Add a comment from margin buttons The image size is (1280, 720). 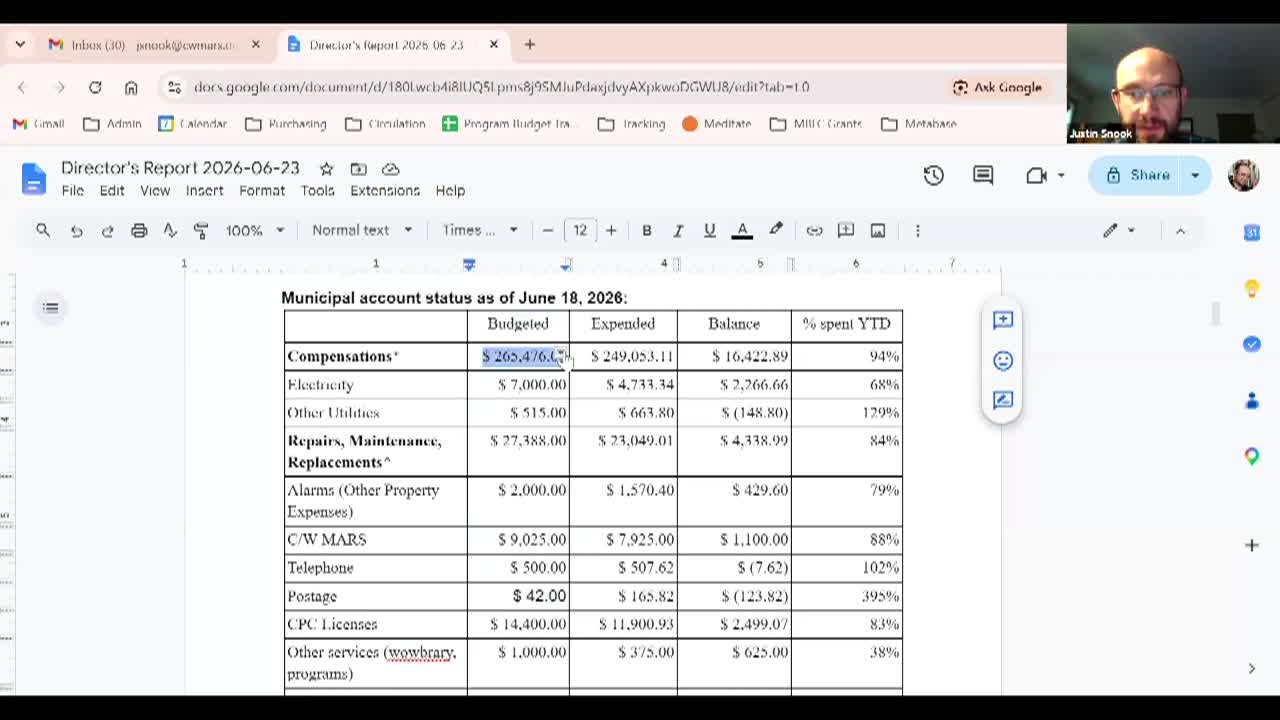pos(1003,320)
